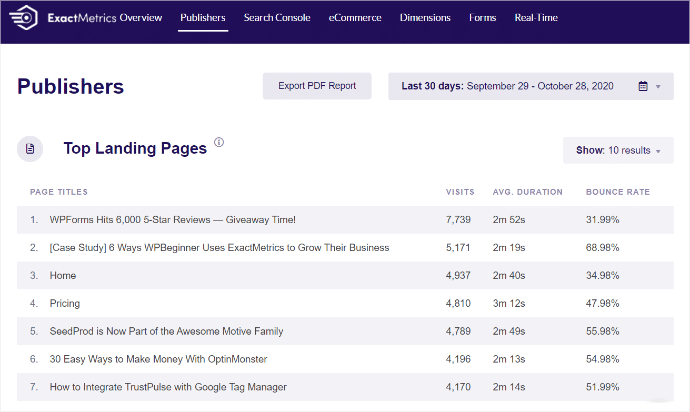This screenshot has height=412, width=690.
Task: Click the 2m 19s duration value
Action: pyautogui.click(x=509, y=248)
